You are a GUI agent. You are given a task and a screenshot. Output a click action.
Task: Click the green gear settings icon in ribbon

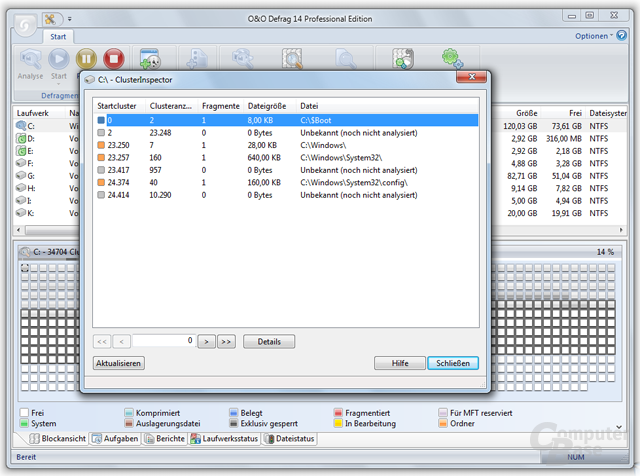(452, 59)
